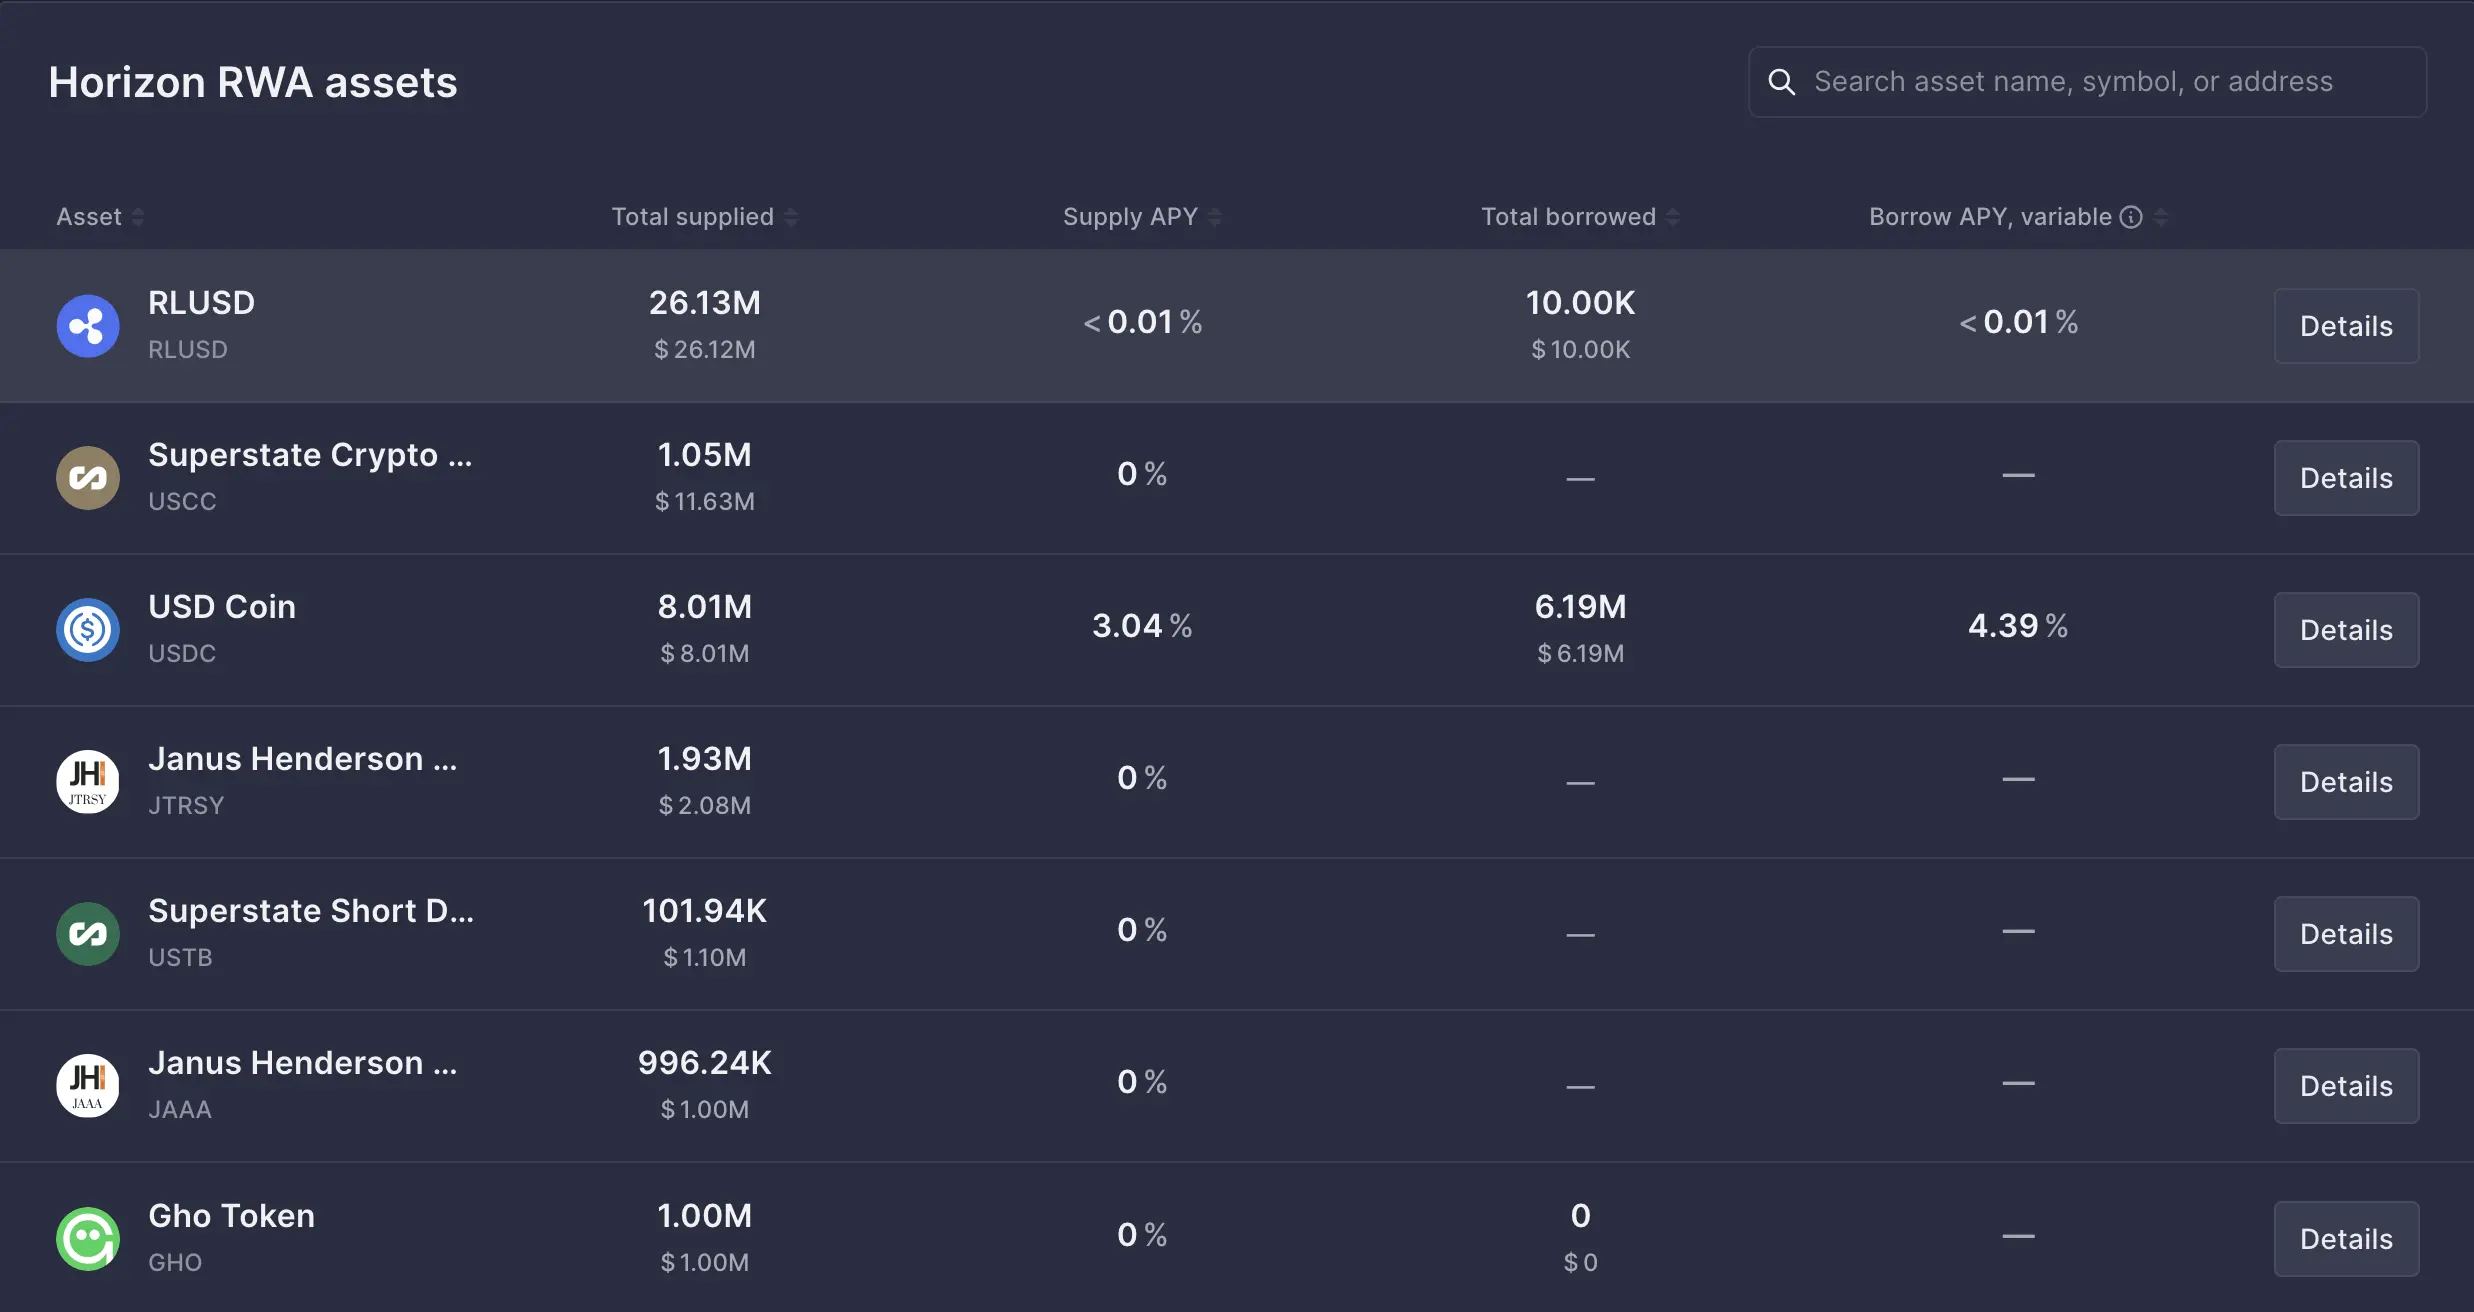Open Details for Gho Token
This screenshot has width=2474, height=1312.
coord(2346,1239)
